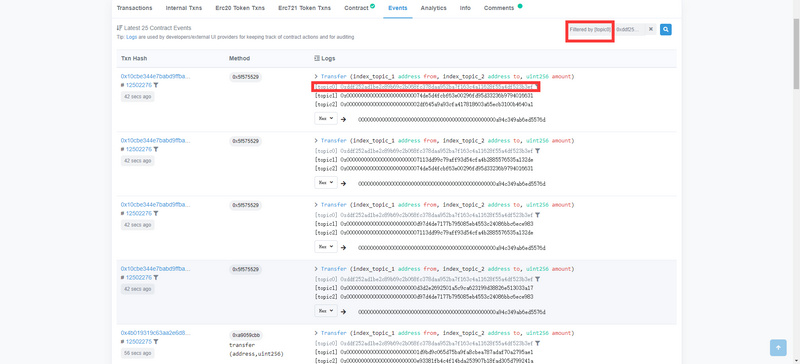Open first transaction hash 0x10cbe344e7babd9ffba link

point(155,76)
